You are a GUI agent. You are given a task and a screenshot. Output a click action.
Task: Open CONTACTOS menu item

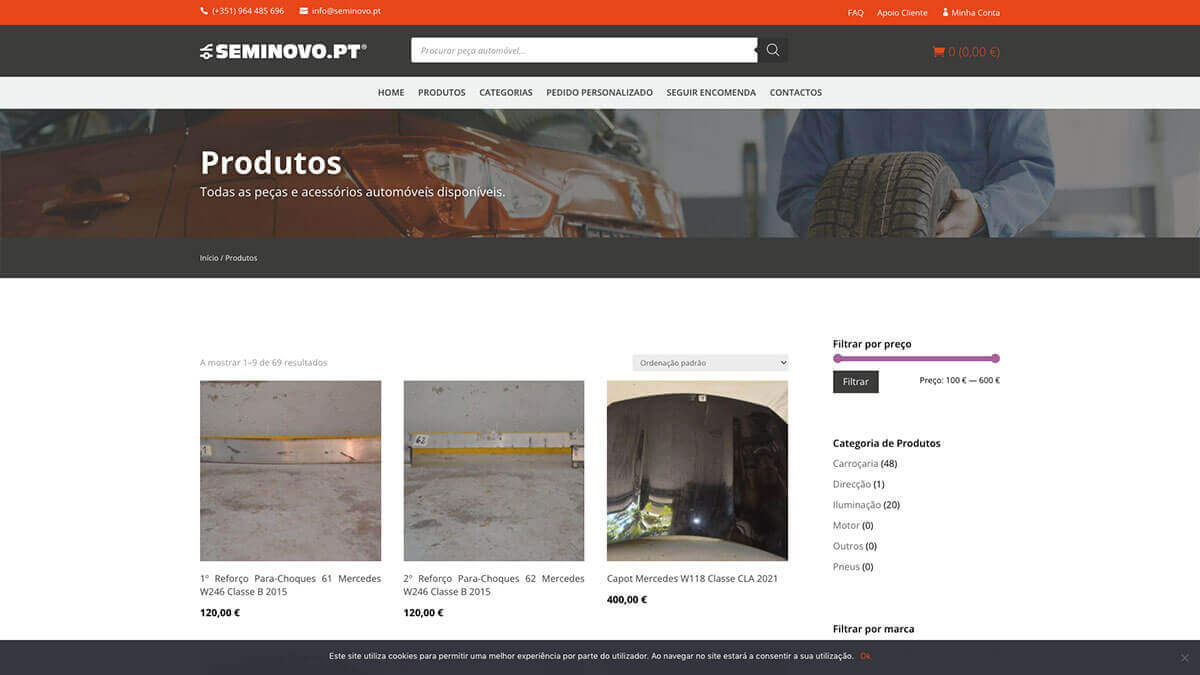pyautogui.click(x=796, y=92)
